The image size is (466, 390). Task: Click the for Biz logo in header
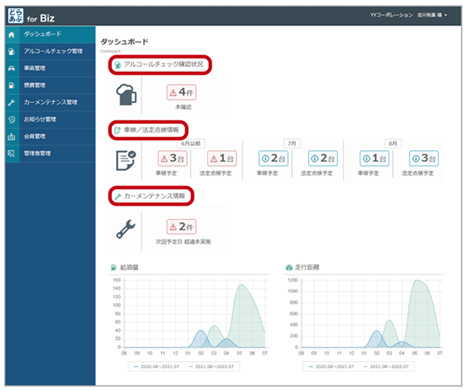pyautogui.click(x=31, y=16)
